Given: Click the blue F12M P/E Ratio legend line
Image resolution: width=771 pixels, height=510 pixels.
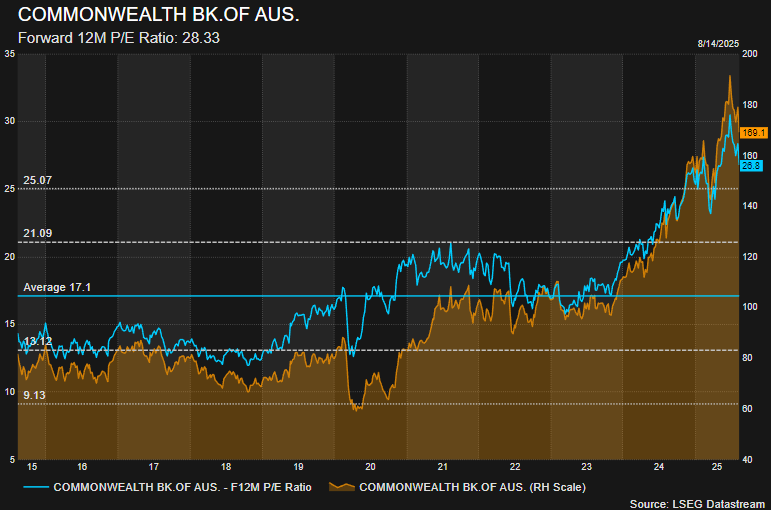Looking at the screenshot, I should (34, 487).
